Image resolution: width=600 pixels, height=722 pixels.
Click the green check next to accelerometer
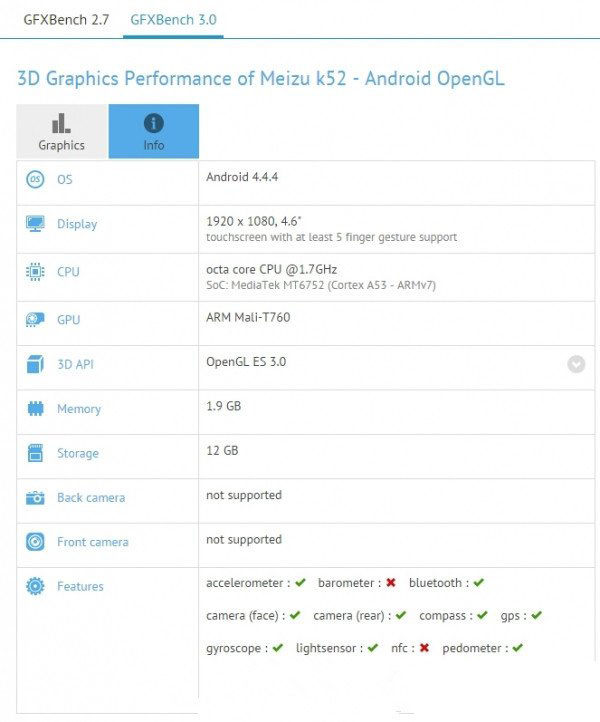pos(300,583)
